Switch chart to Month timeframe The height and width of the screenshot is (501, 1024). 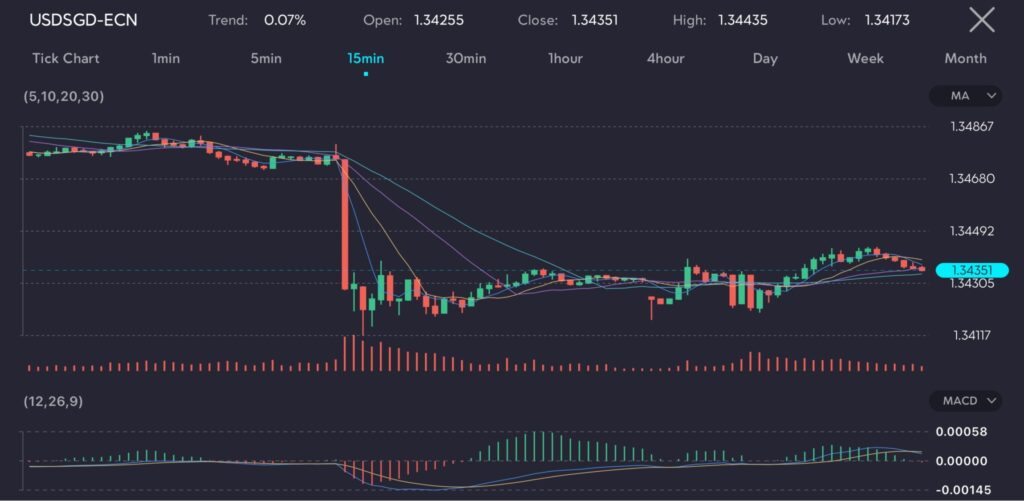coord(965,58)
